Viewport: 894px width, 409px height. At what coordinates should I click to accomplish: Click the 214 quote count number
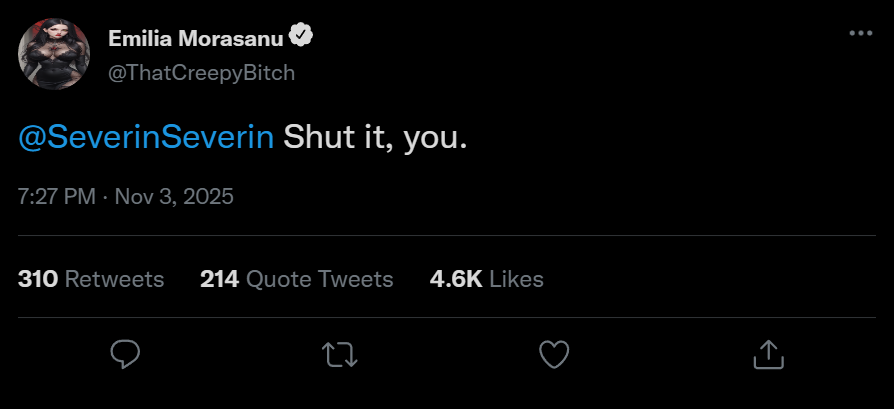219,279
